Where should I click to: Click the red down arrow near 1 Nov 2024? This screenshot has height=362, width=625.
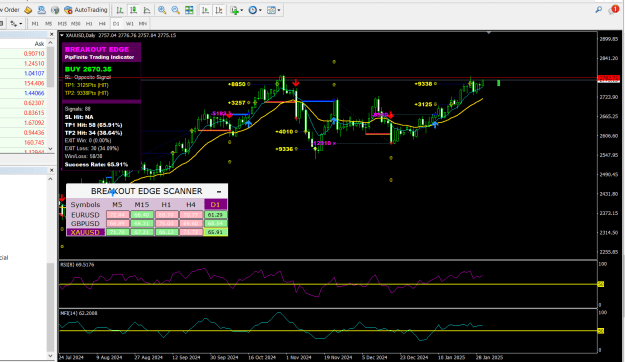(296, 83)
